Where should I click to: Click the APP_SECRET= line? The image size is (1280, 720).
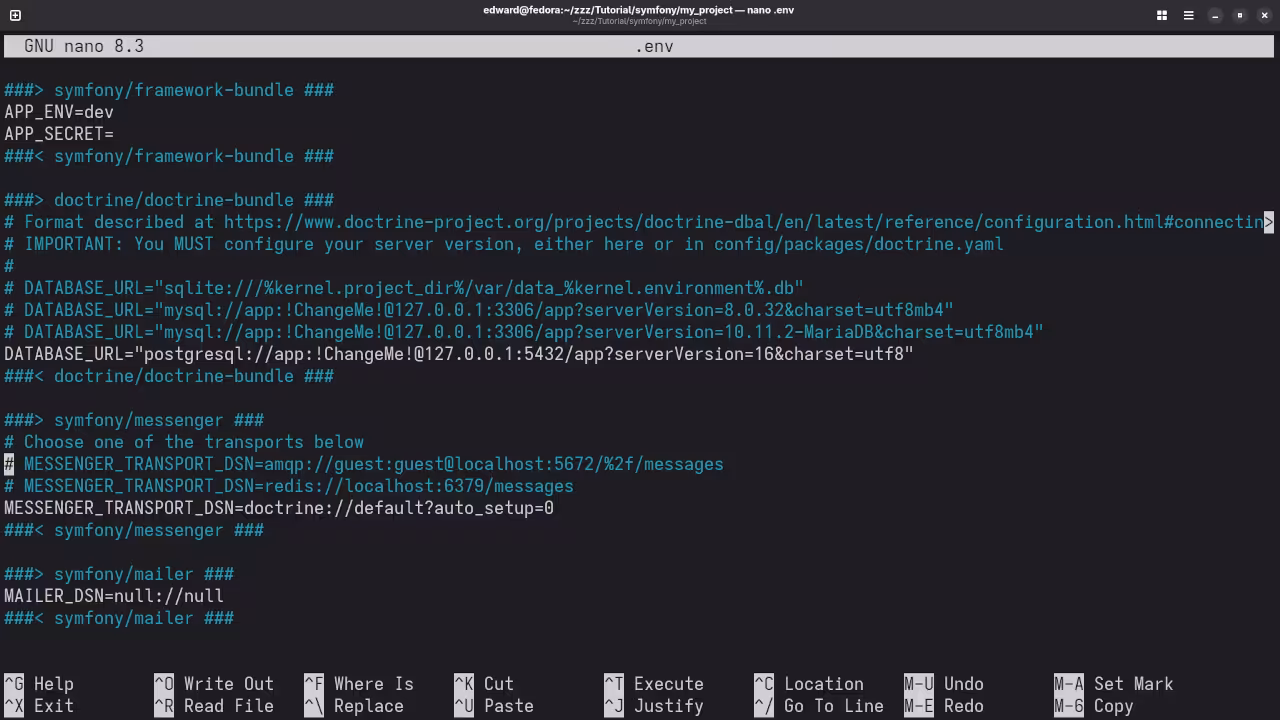[59, 134]
